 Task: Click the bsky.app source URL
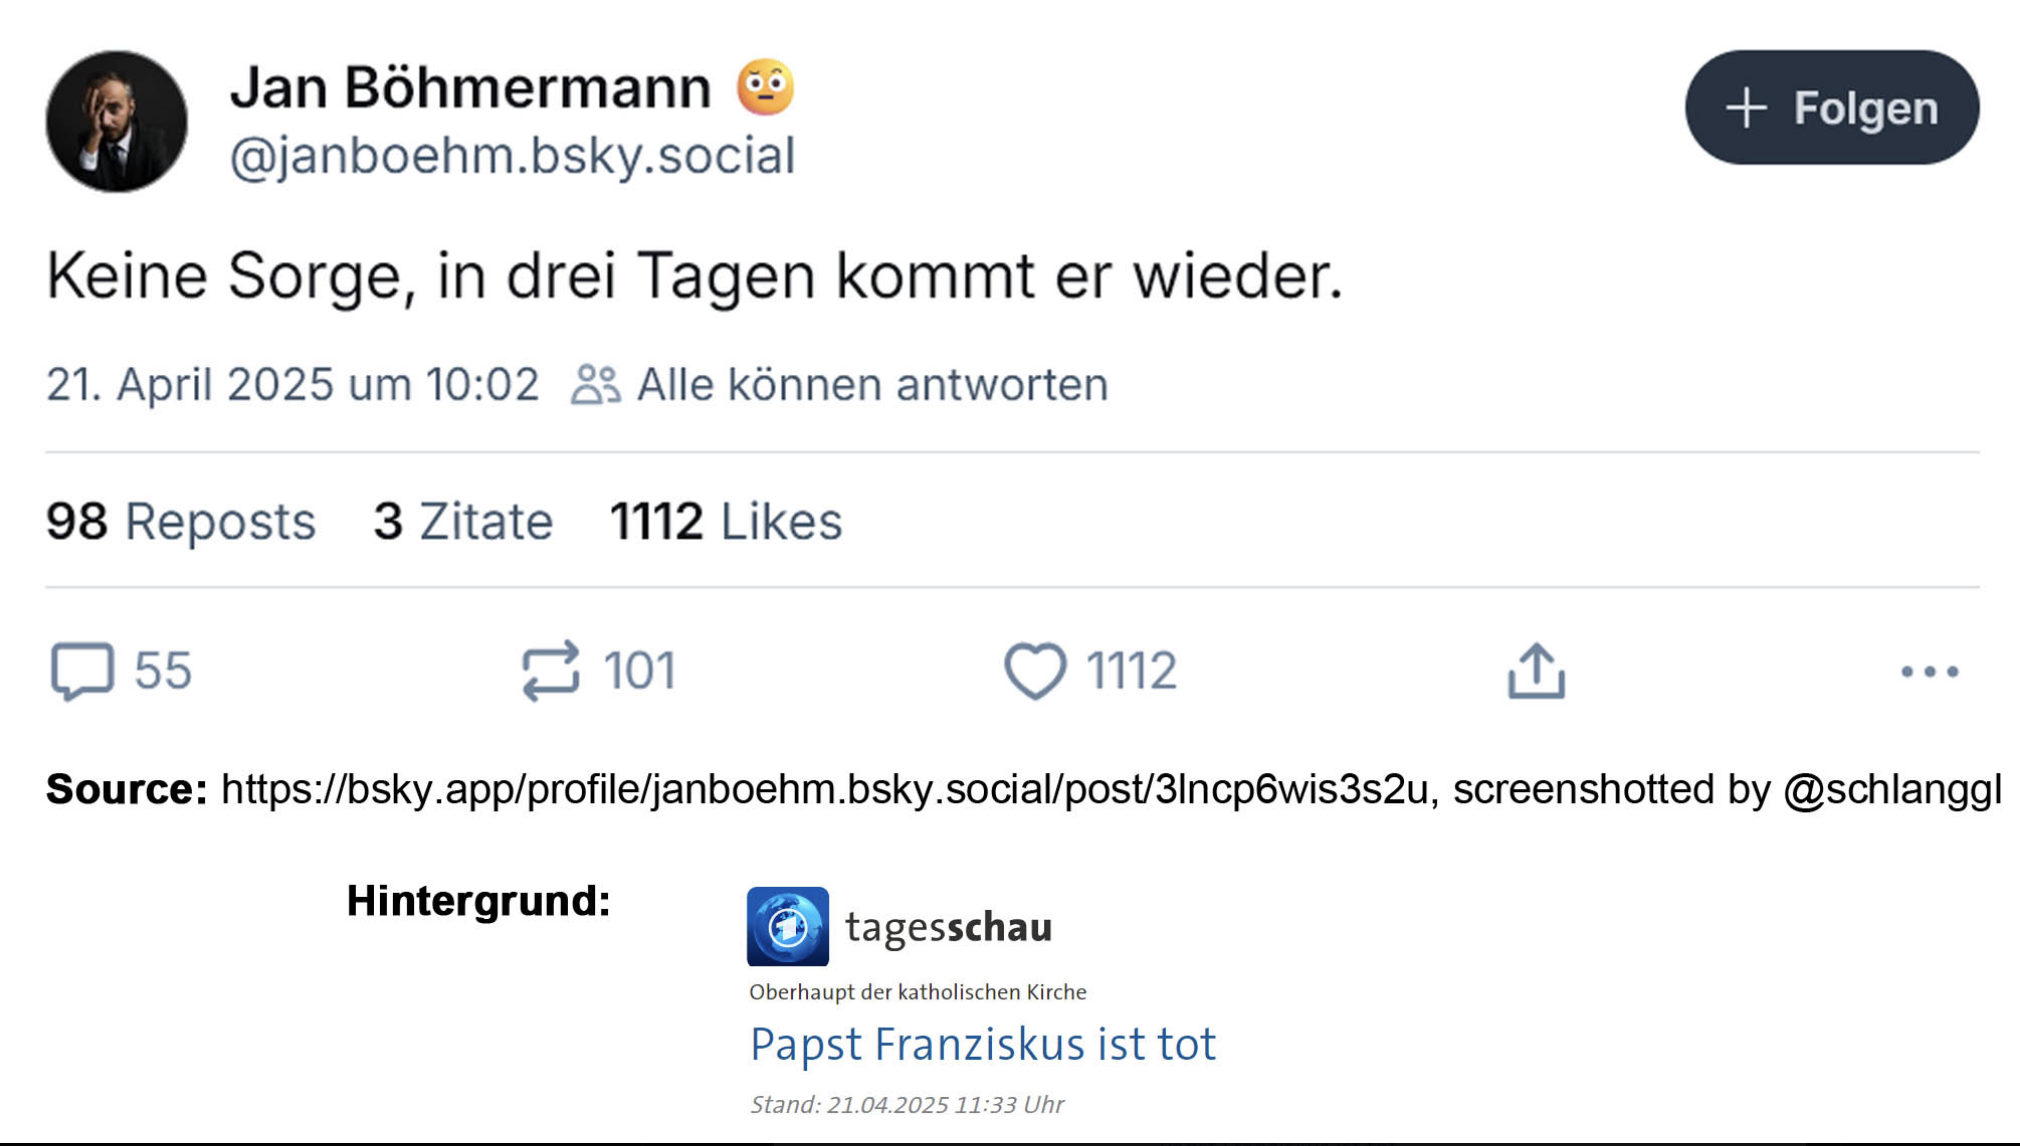[825, 790]
